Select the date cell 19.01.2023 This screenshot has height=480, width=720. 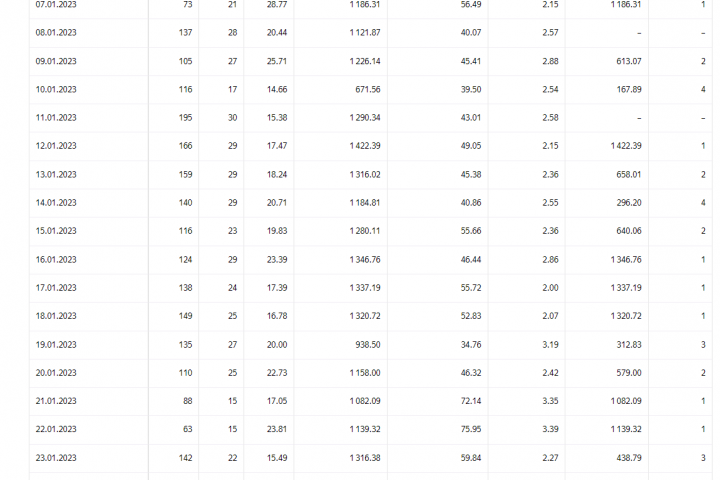pos(56,345)
